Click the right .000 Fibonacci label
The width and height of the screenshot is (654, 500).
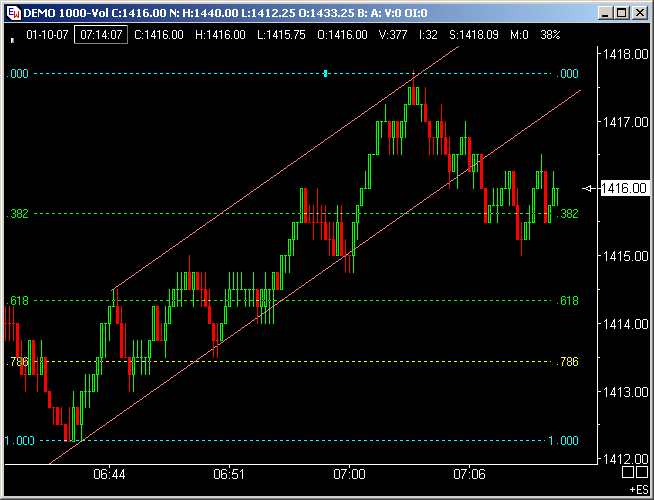(x=567, y=74)
